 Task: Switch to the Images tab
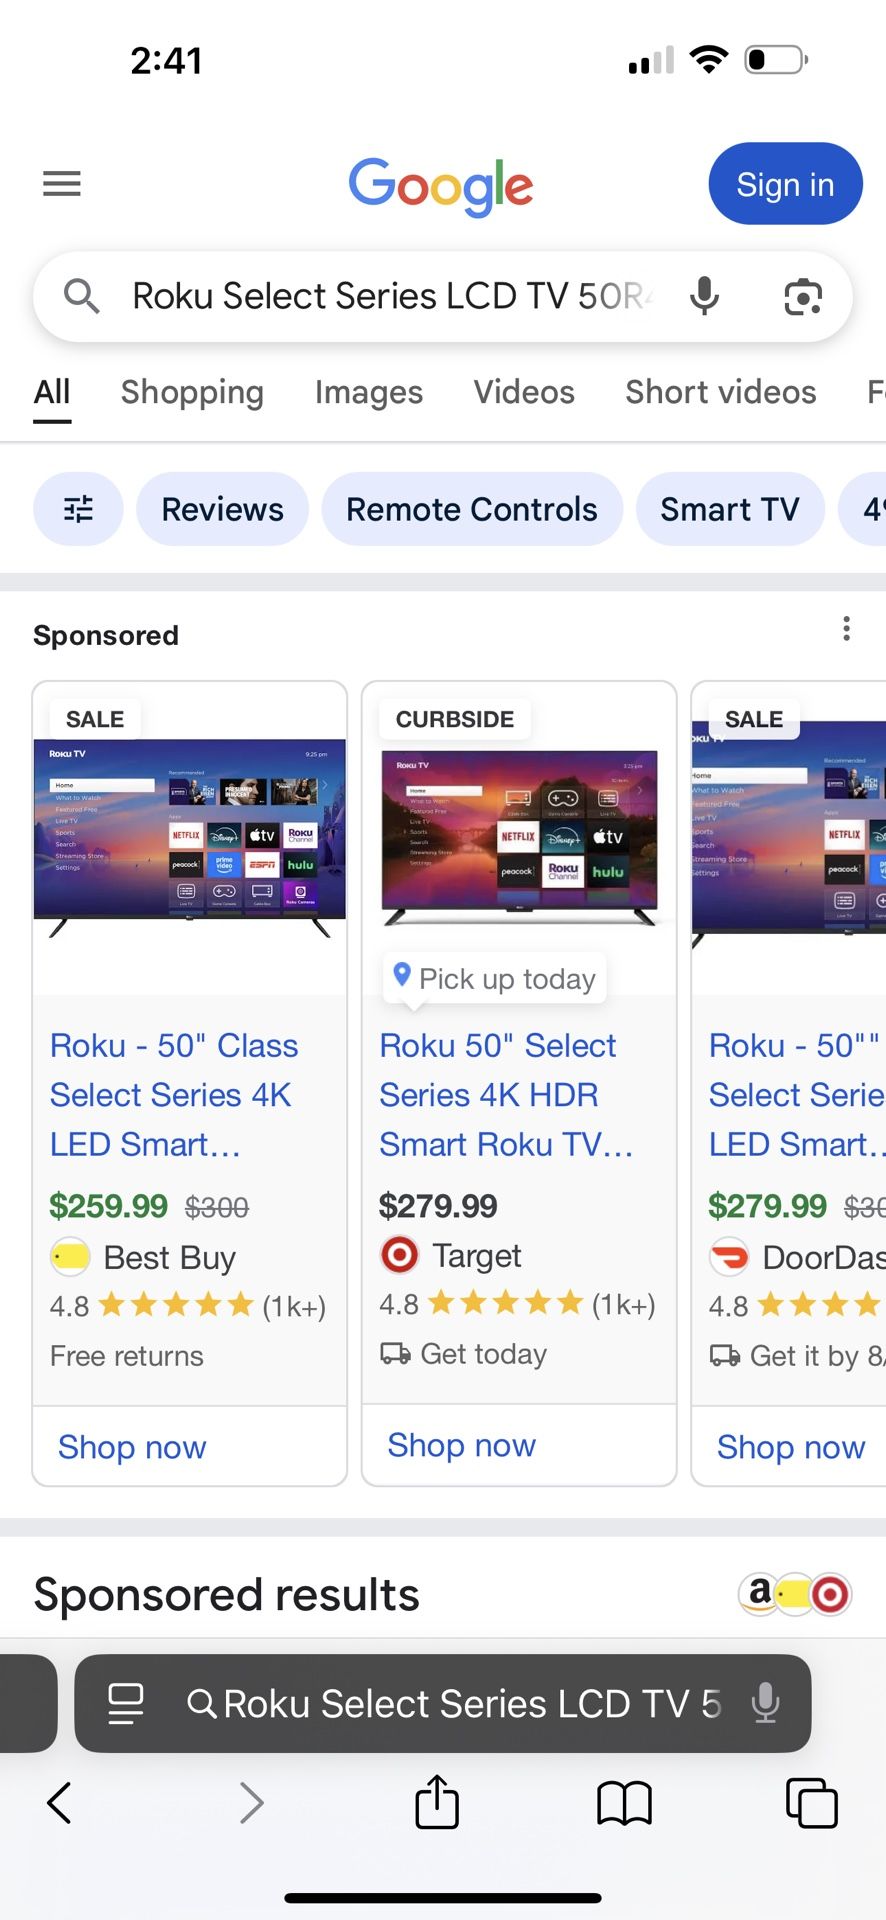[x=368, y=392]
